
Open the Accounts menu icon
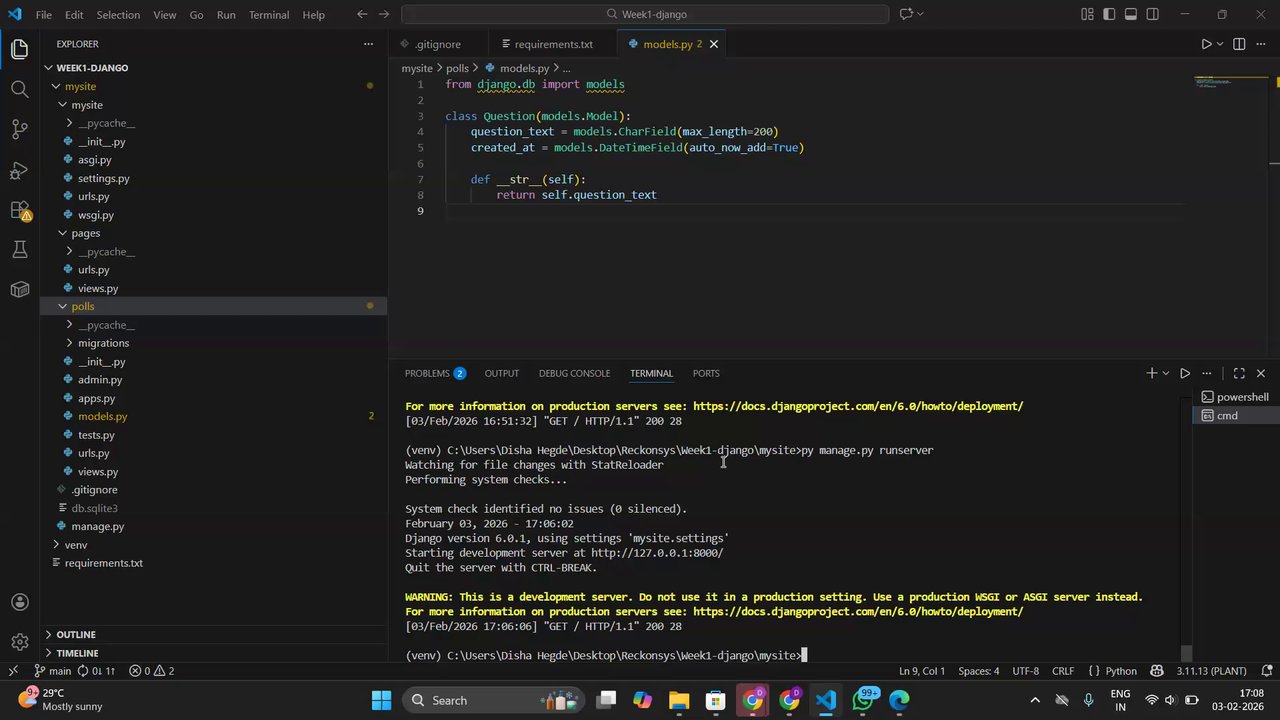tap(19, 602)
